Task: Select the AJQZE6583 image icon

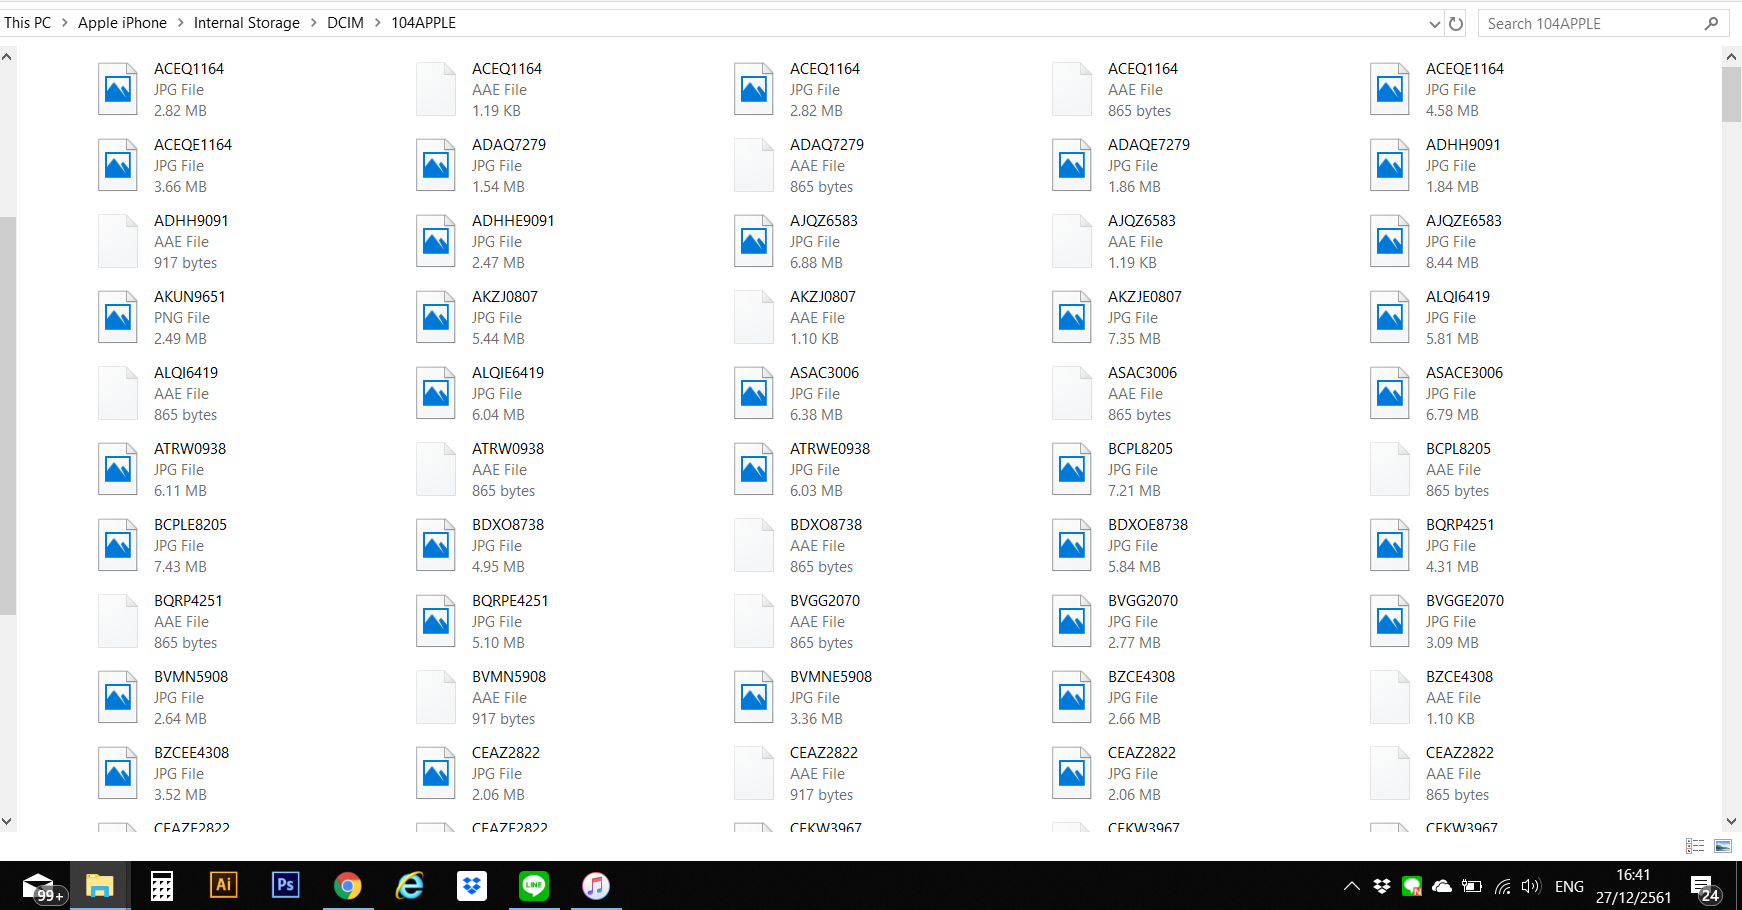Action: pyautogui.click(x=1390, y=241)
